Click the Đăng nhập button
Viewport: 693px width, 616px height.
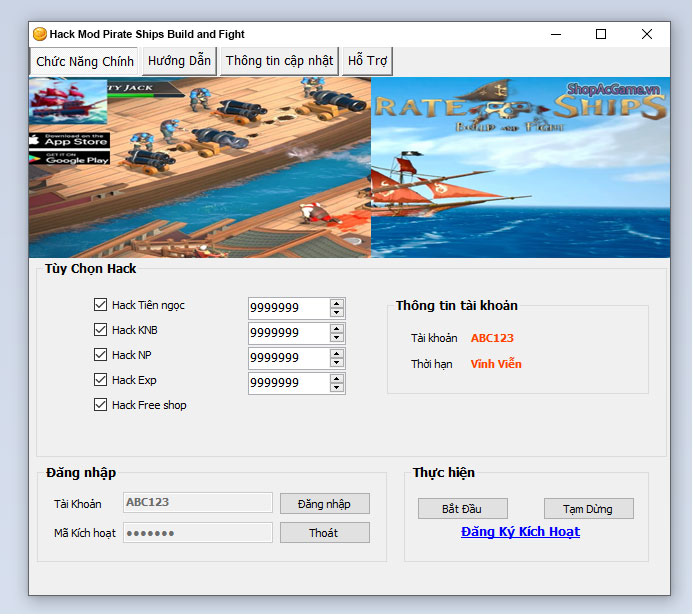(324, 504)
